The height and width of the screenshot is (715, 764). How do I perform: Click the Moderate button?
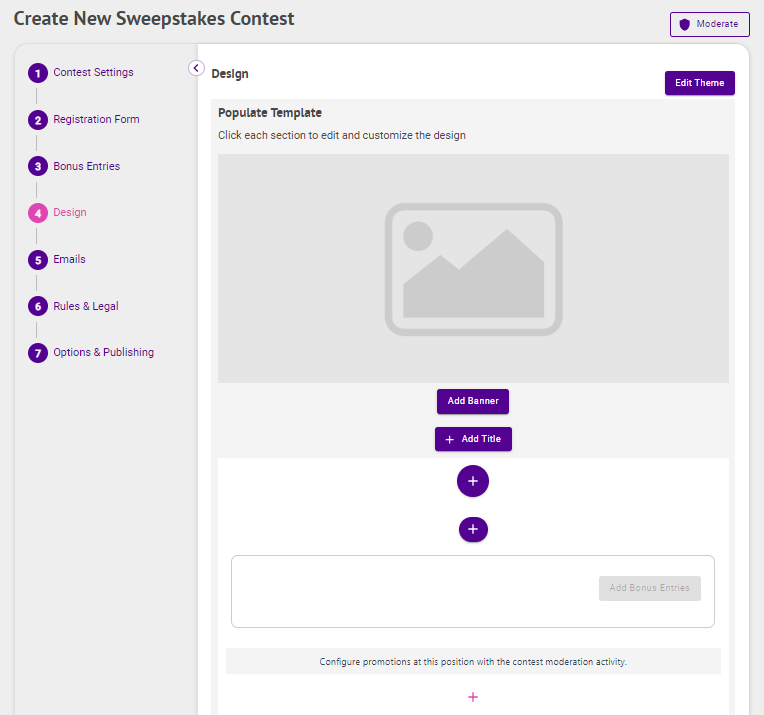[709, 24]
